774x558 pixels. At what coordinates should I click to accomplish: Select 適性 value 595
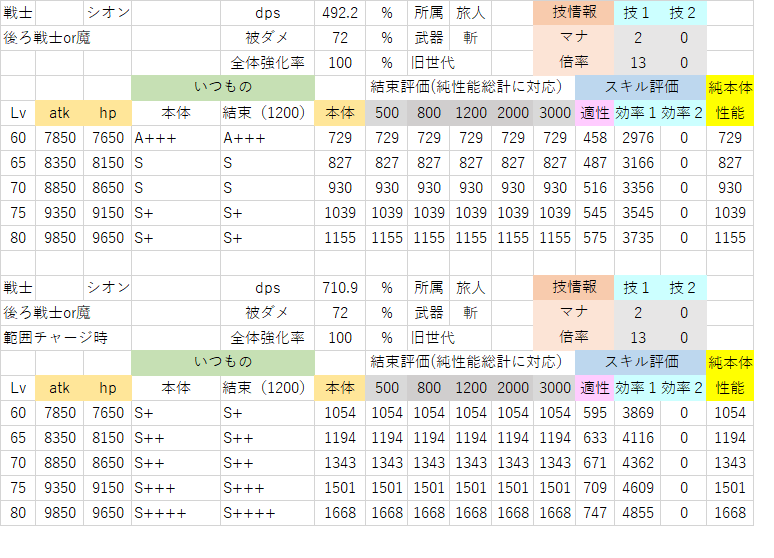(x=594, y=413)
